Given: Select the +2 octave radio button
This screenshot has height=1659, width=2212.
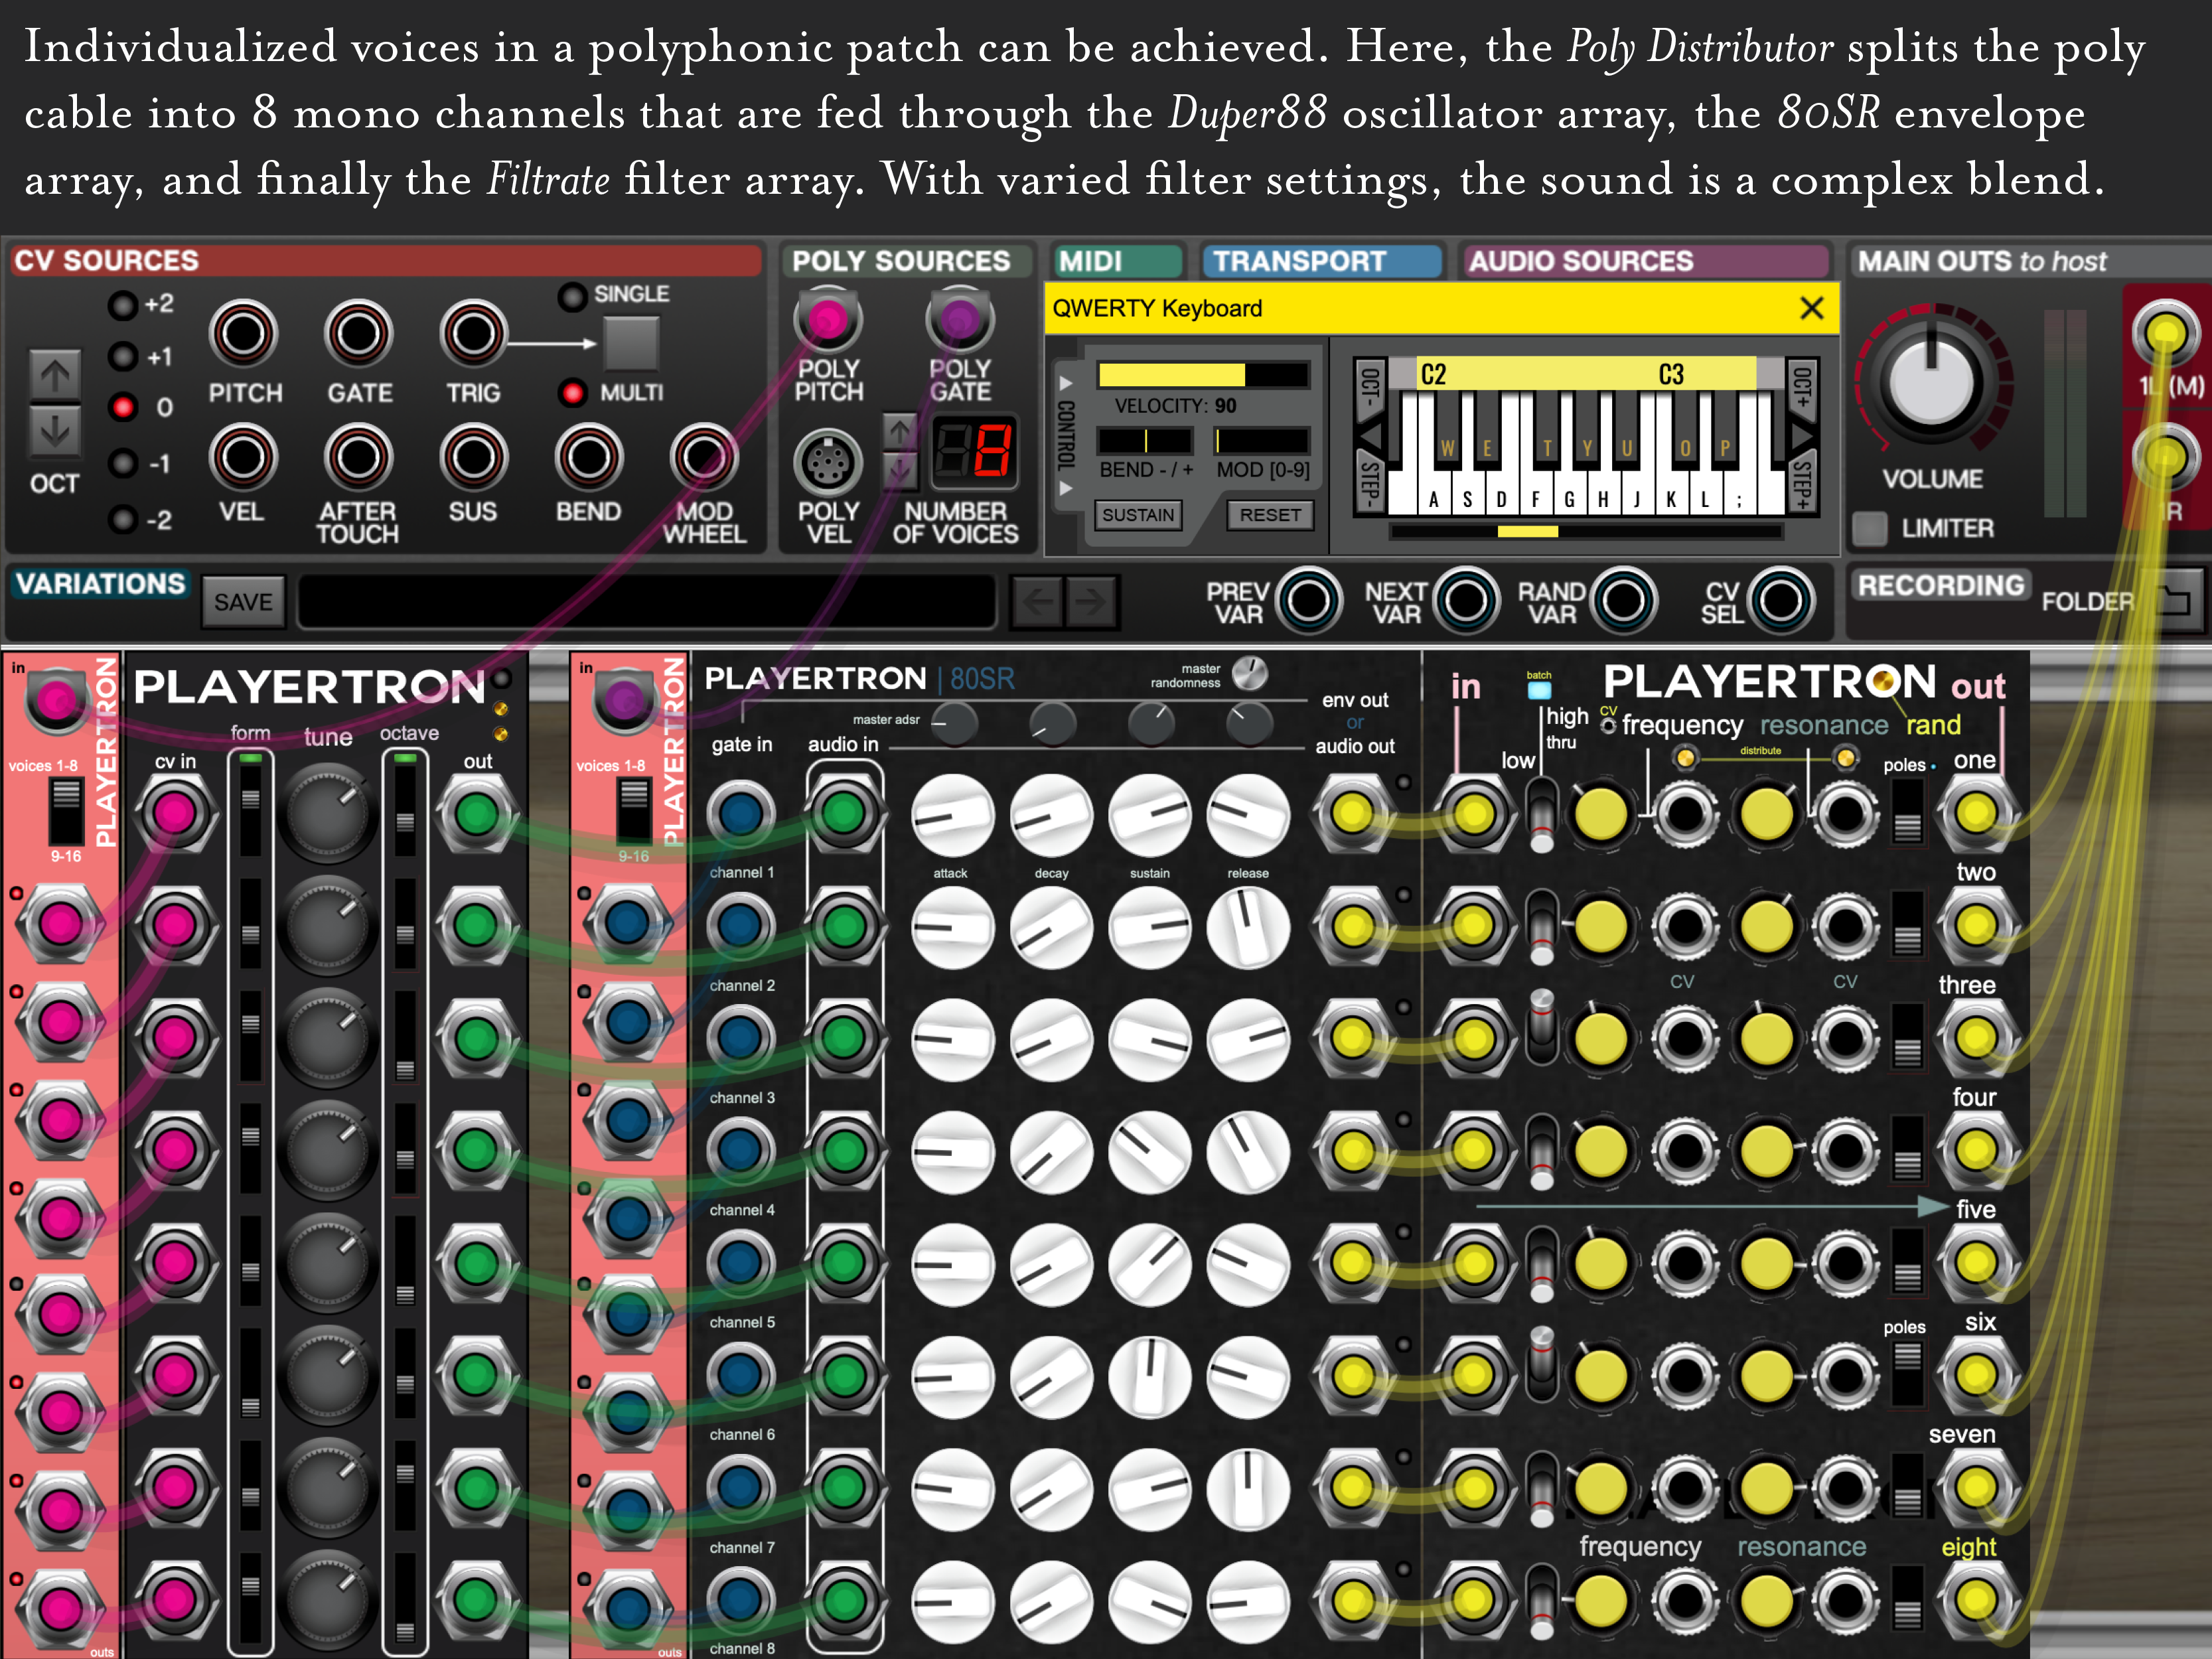Looking at the screenshot, I should [123, 305].
